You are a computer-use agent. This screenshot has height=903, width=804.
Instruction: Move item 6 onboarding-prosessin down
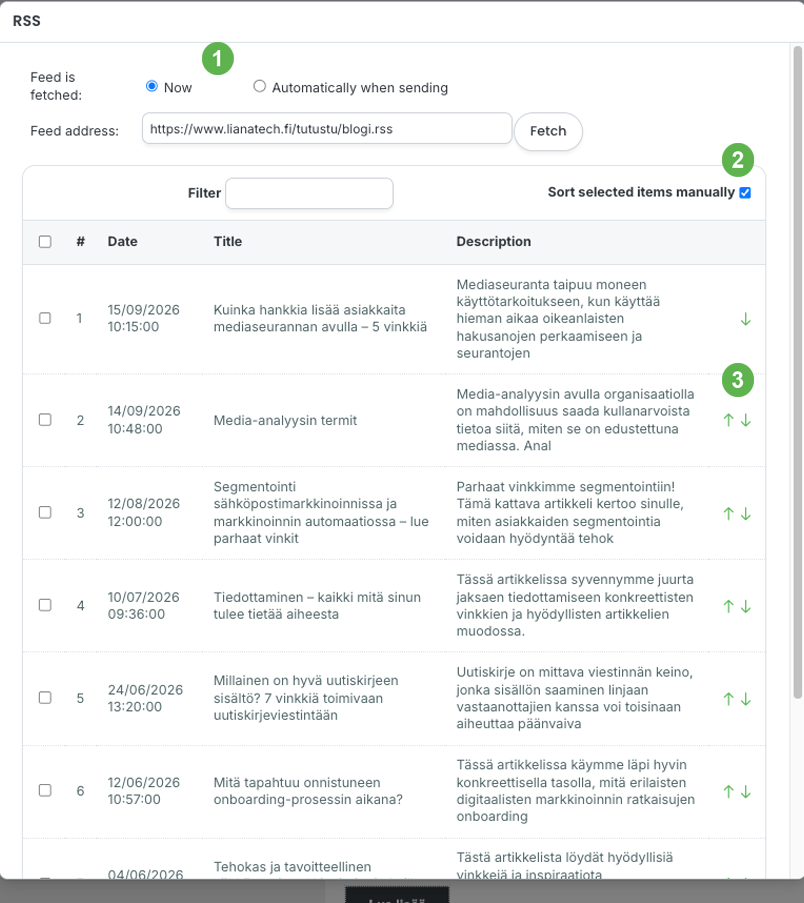coord(745,791)
